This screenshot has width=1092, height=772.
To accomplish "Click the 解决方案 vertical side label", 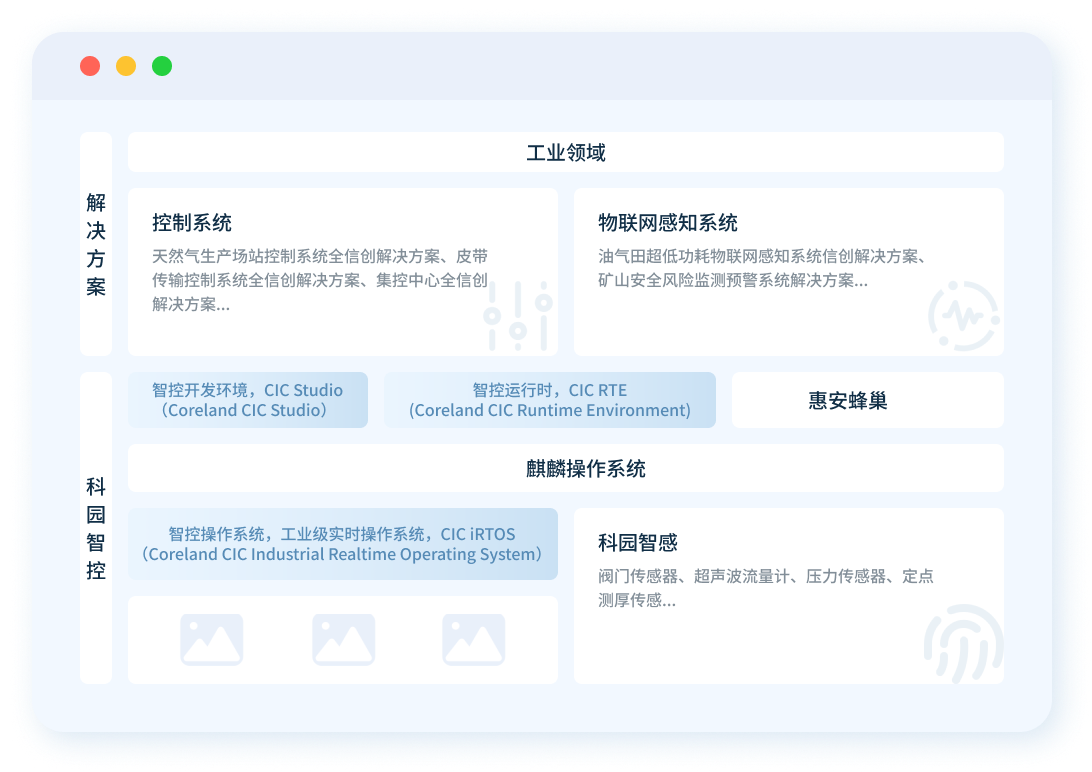I will click(x=96, y=244).
